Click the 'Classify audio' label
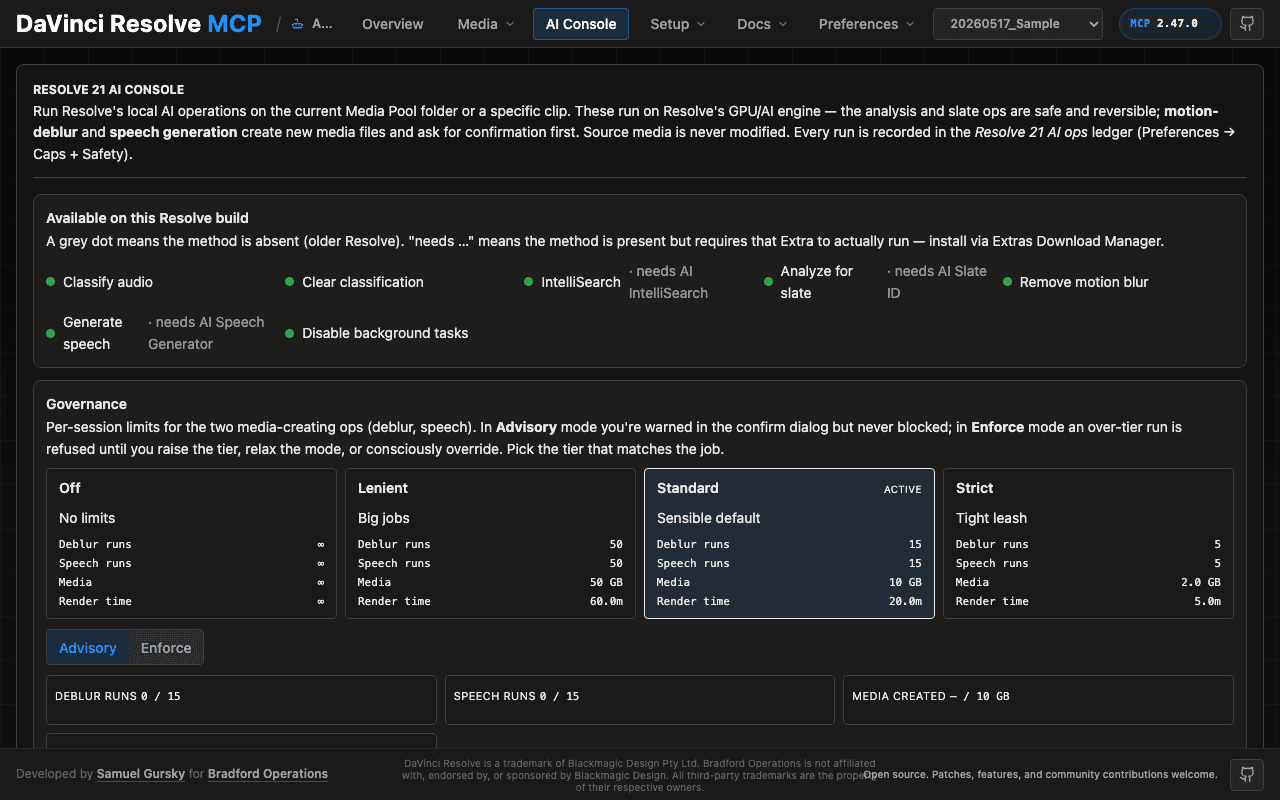Viewport: 1280px width, 800px height. 108,282
